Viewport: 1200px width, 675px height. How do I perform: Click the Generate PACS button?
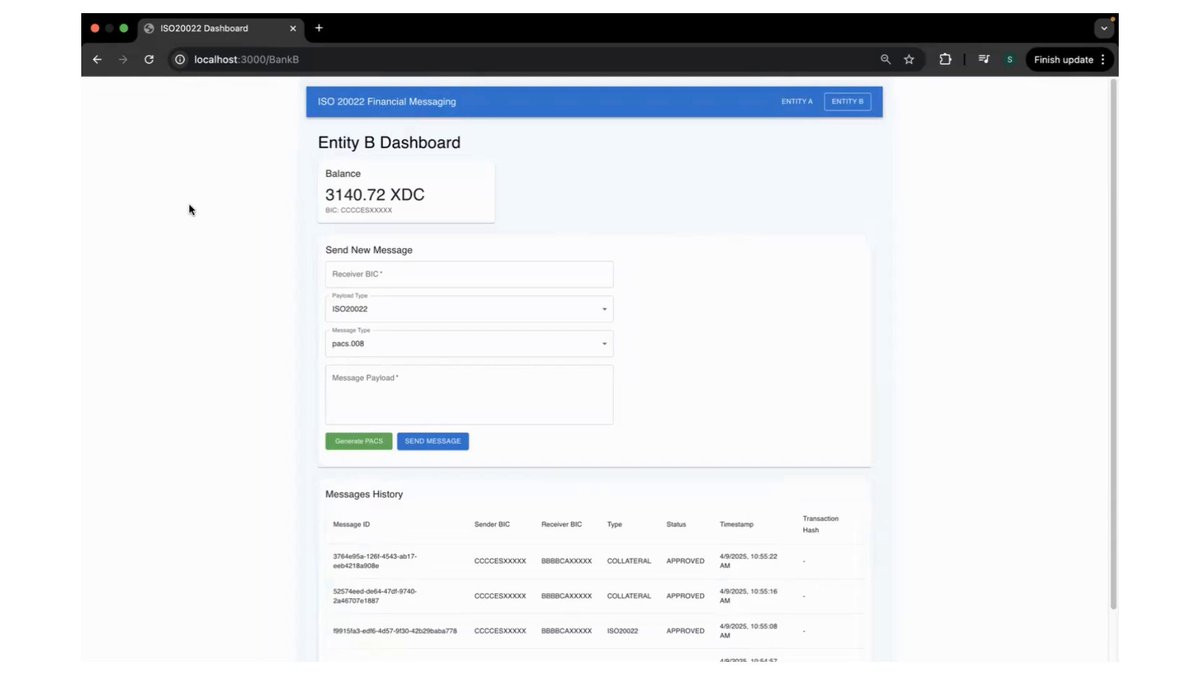359,441
